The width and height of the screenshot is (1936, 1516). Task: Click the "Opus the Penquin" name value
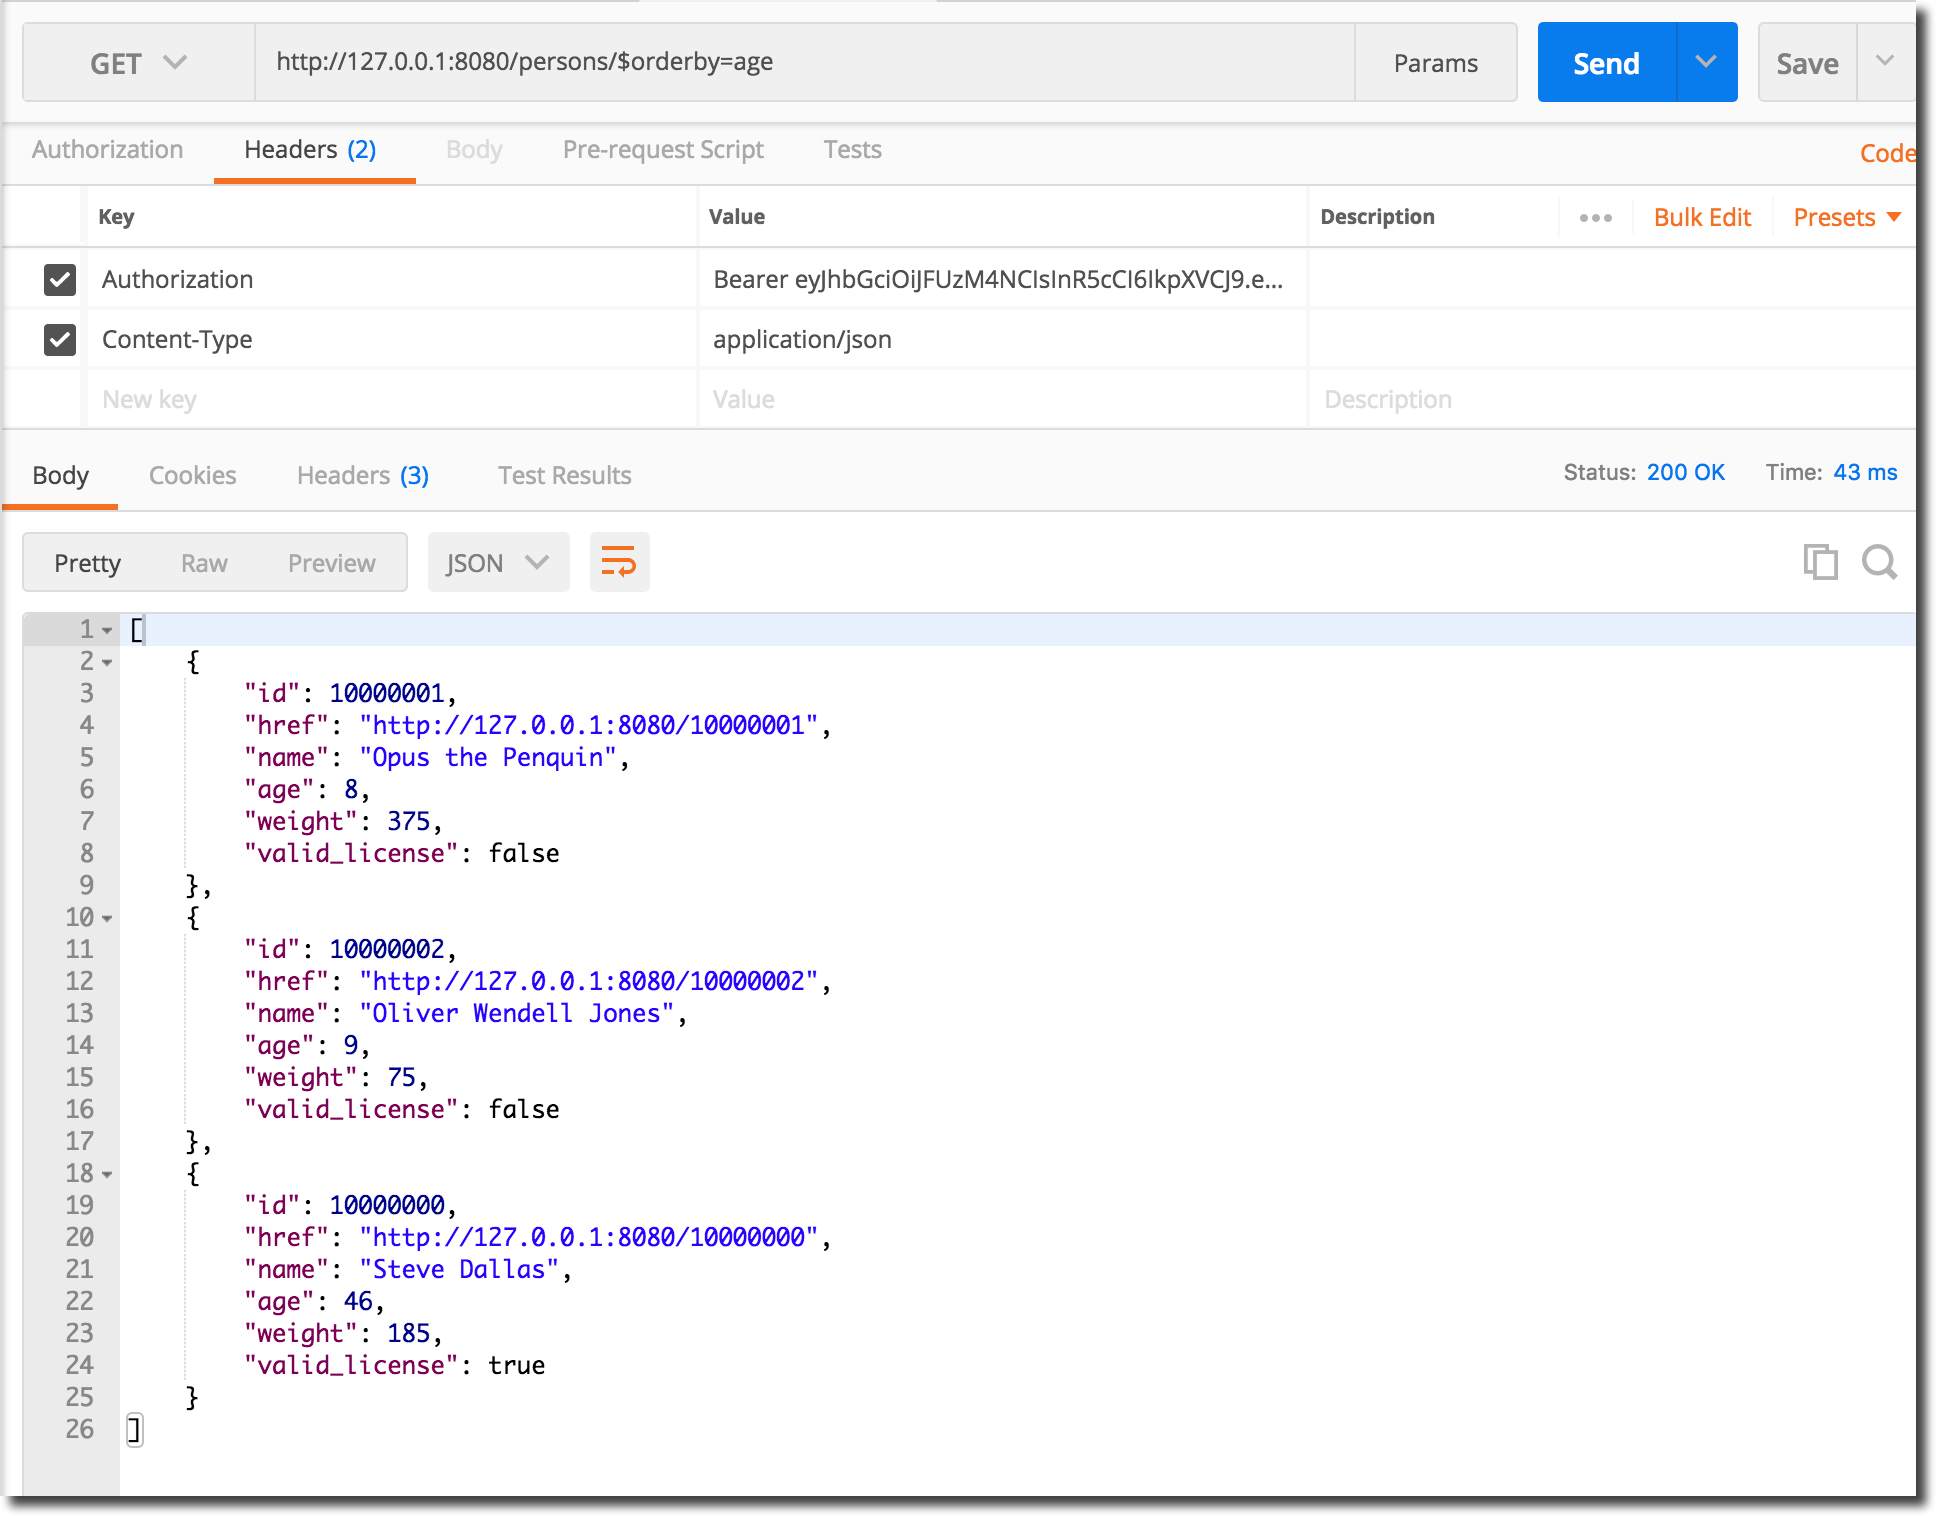[488, 757]
